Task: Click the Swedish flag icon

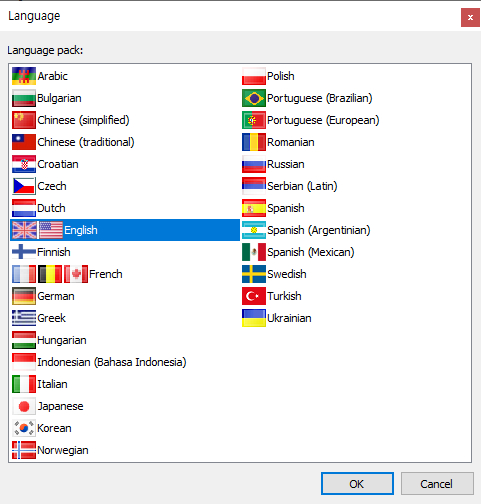Action: (254, 274)
